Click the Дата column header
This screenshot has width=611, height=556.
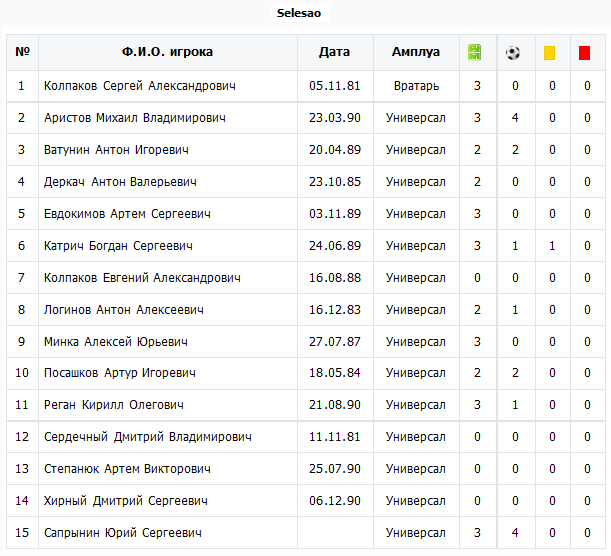coord(334,52)
